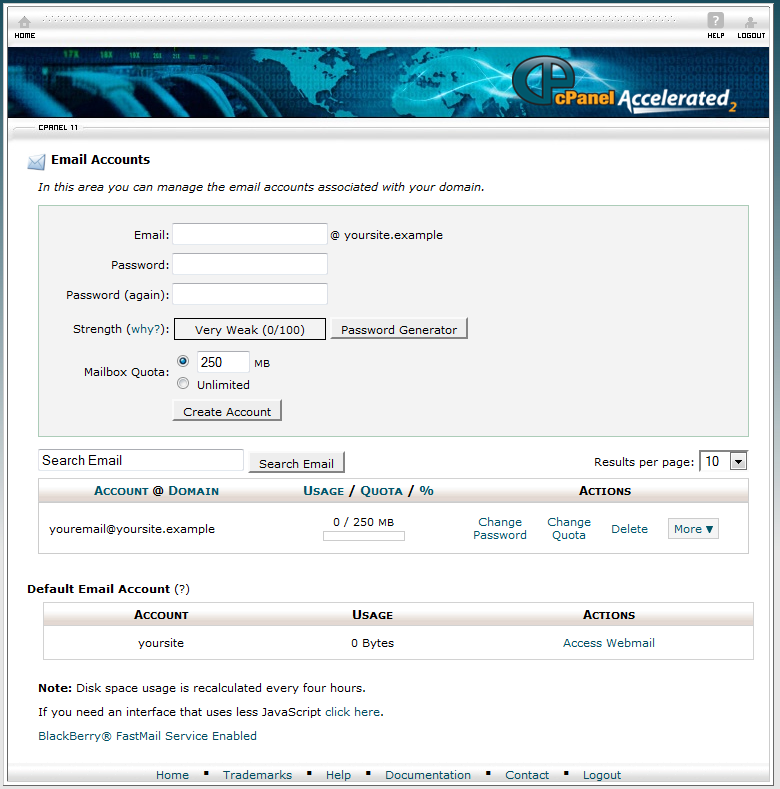The width and height of the screenshot is (780, 789).
Task: Click Change Password for youremail account
Action: click(500, 528)
